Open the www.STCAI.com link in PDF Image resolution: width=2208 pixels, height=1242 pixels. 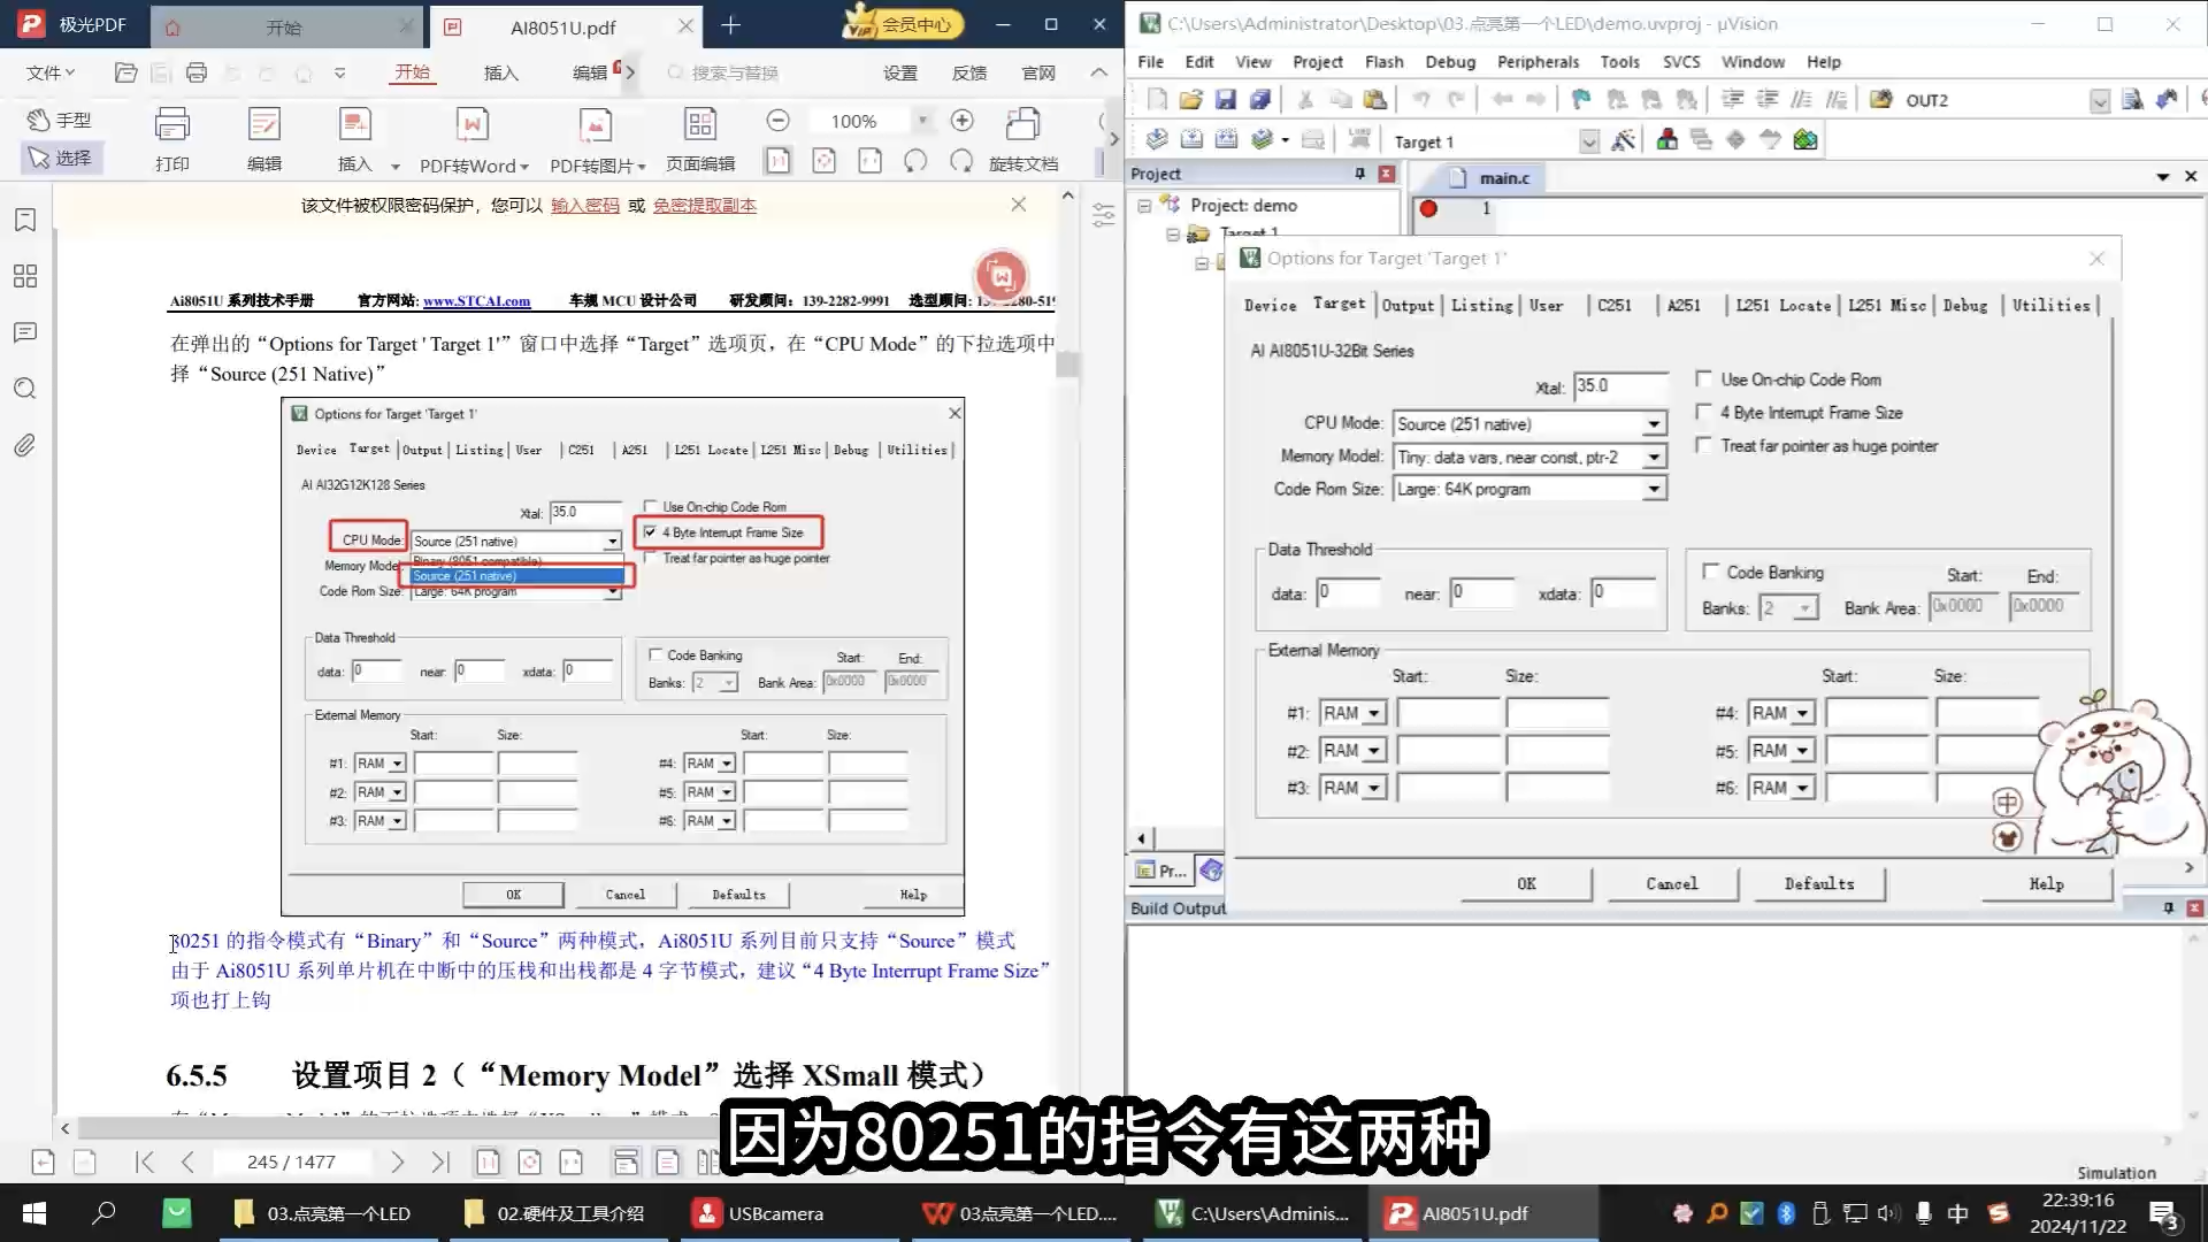pos(476,300)
